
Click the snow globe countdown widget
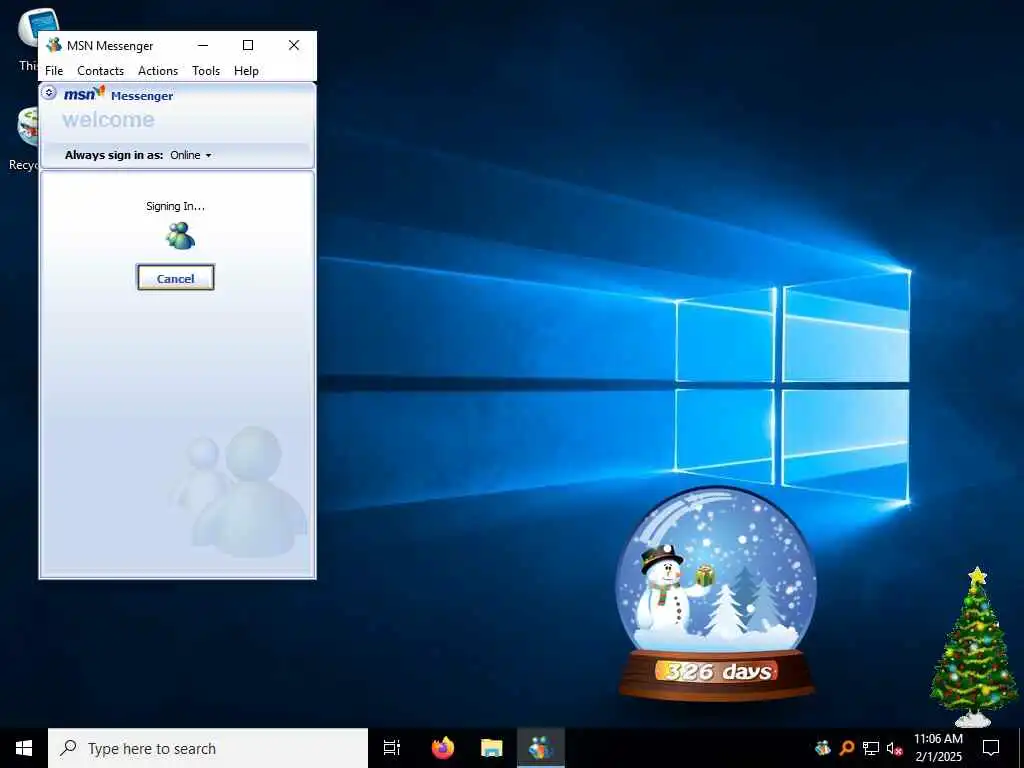(716, 594)
